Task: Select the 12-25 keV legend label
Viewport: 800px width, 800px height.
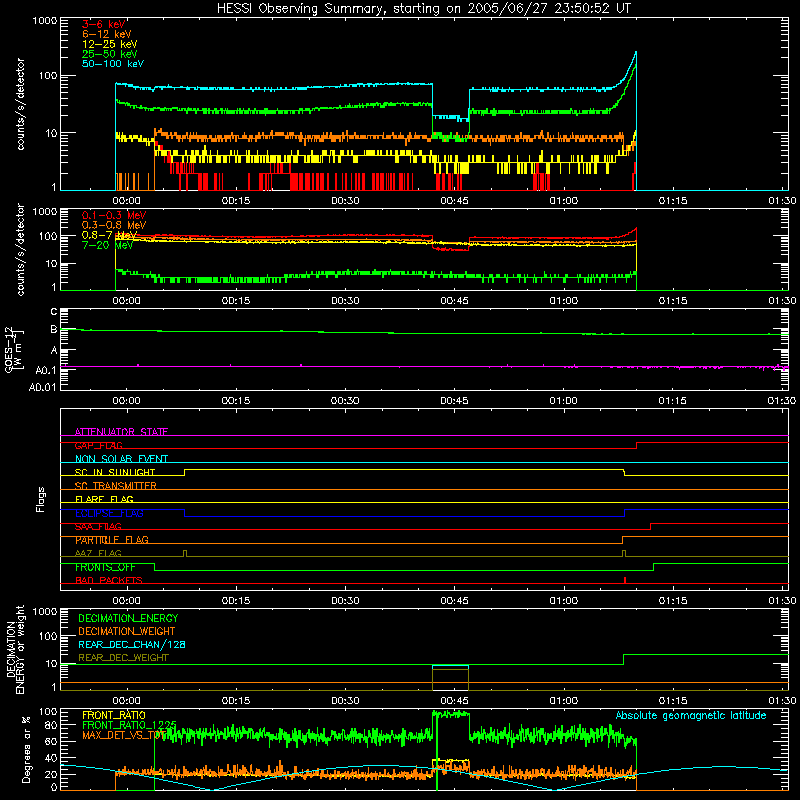Action: click(109, 44)
